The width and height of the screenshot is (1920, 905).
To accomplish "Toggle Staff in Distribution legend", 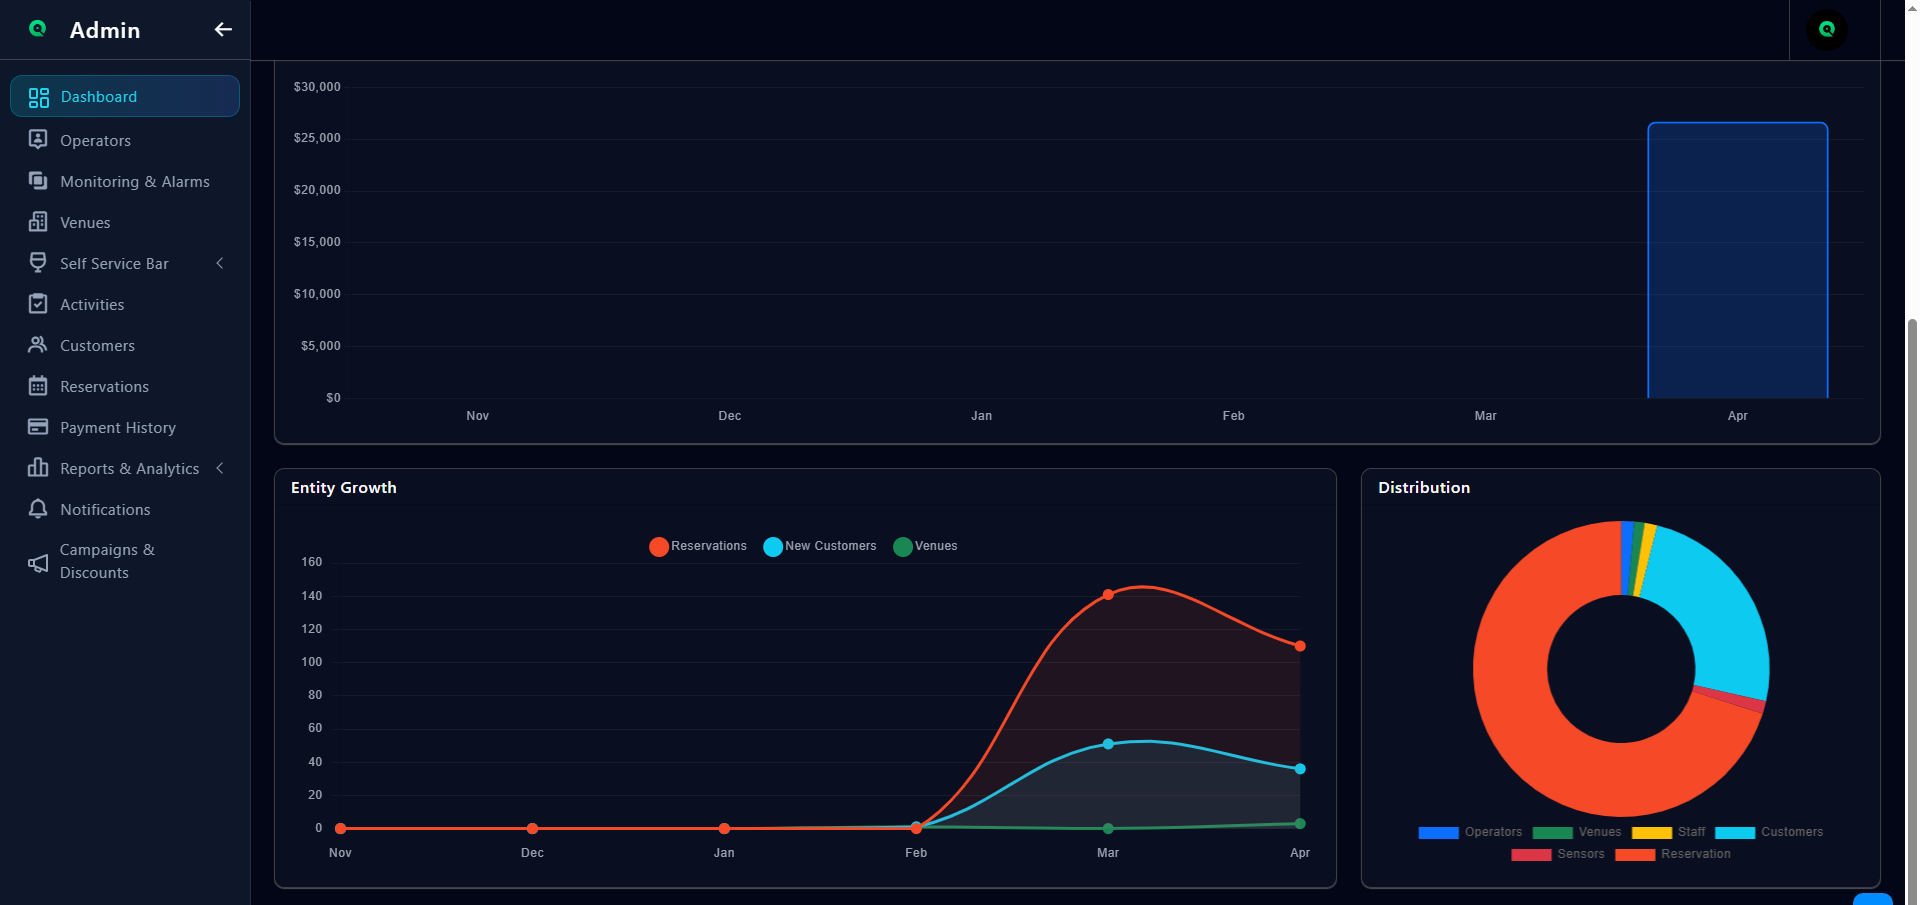I will pyautogui.click(x=1668, y=832).
